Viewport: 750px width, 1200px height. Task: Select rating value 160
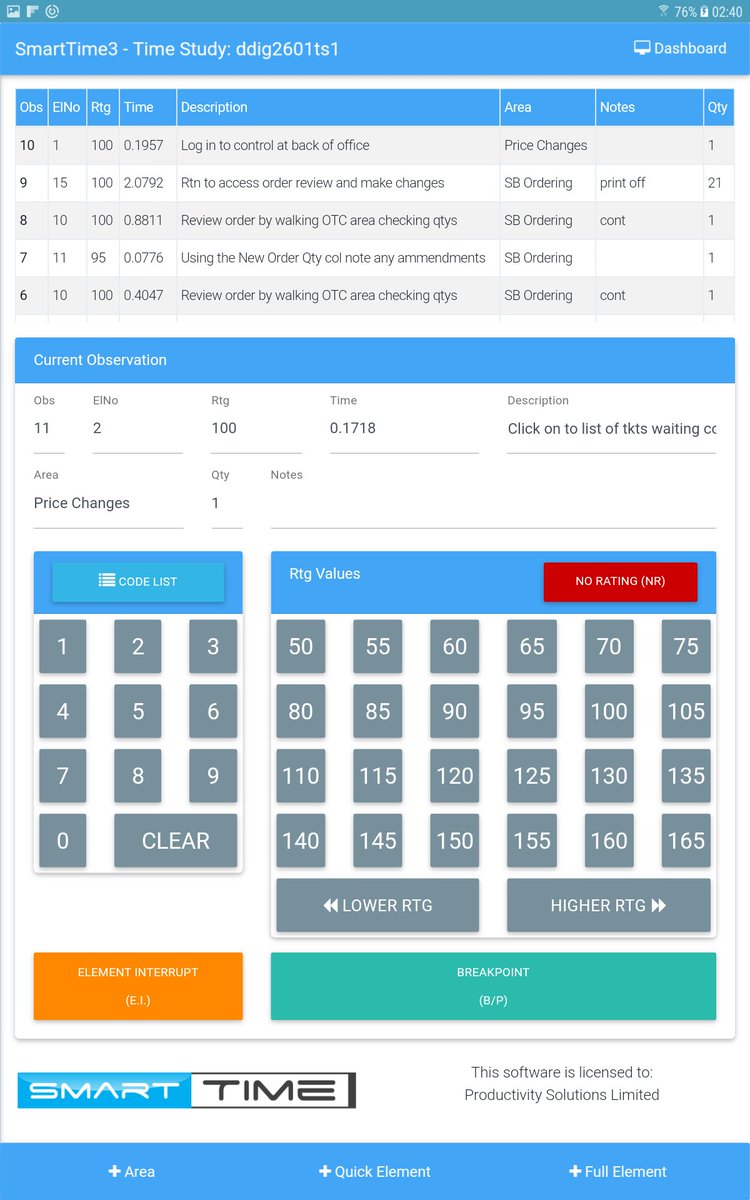609,841
